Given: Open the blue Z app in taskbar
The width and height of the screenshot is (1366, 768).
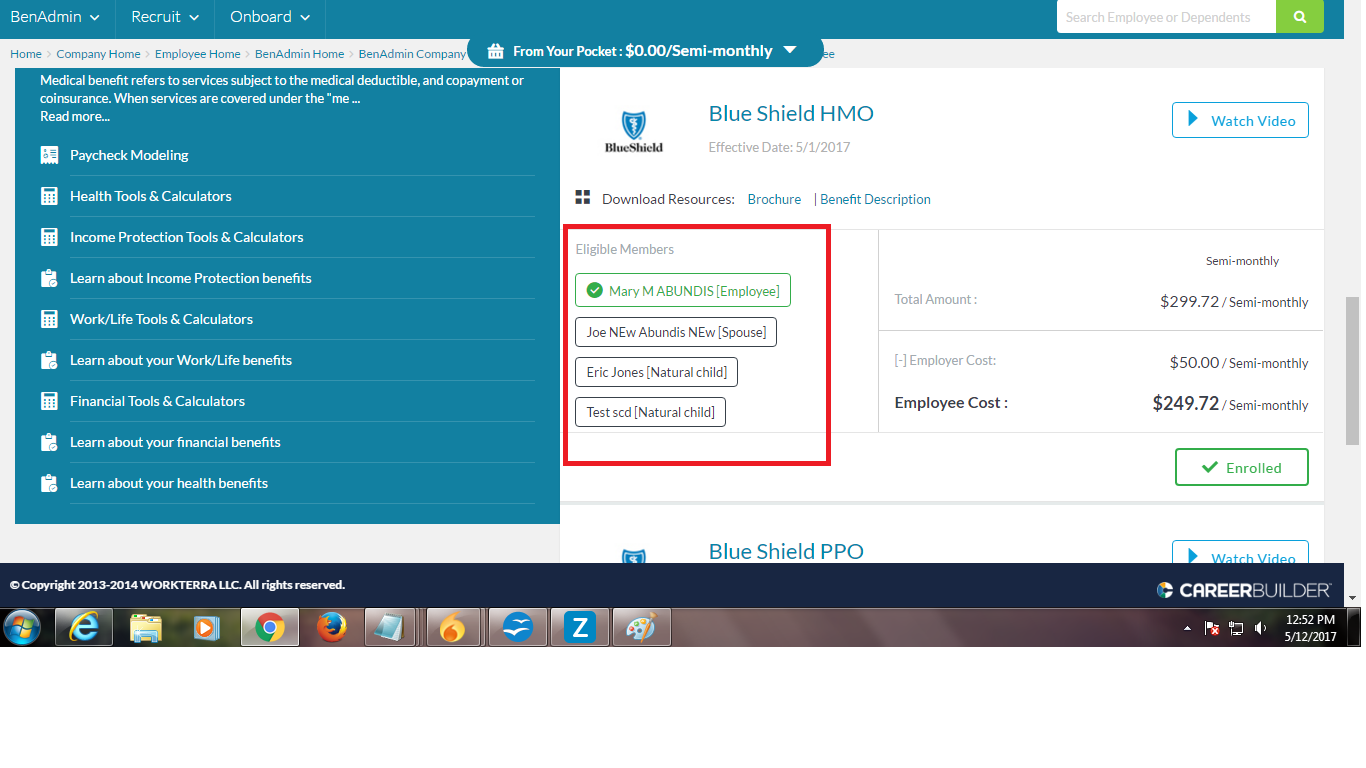Looking at the screenshot, I should pyautogui.click(x=579, y=628).
